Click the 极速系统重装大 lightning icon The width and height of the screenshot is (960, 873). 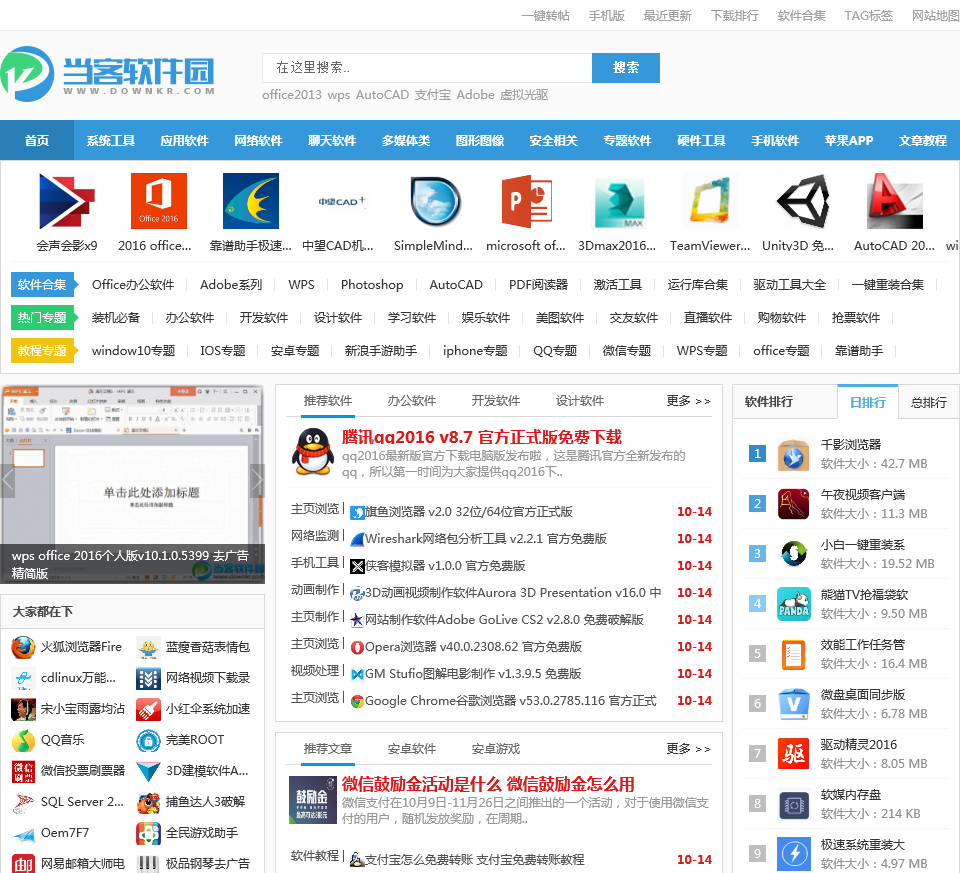coord(793,853)
